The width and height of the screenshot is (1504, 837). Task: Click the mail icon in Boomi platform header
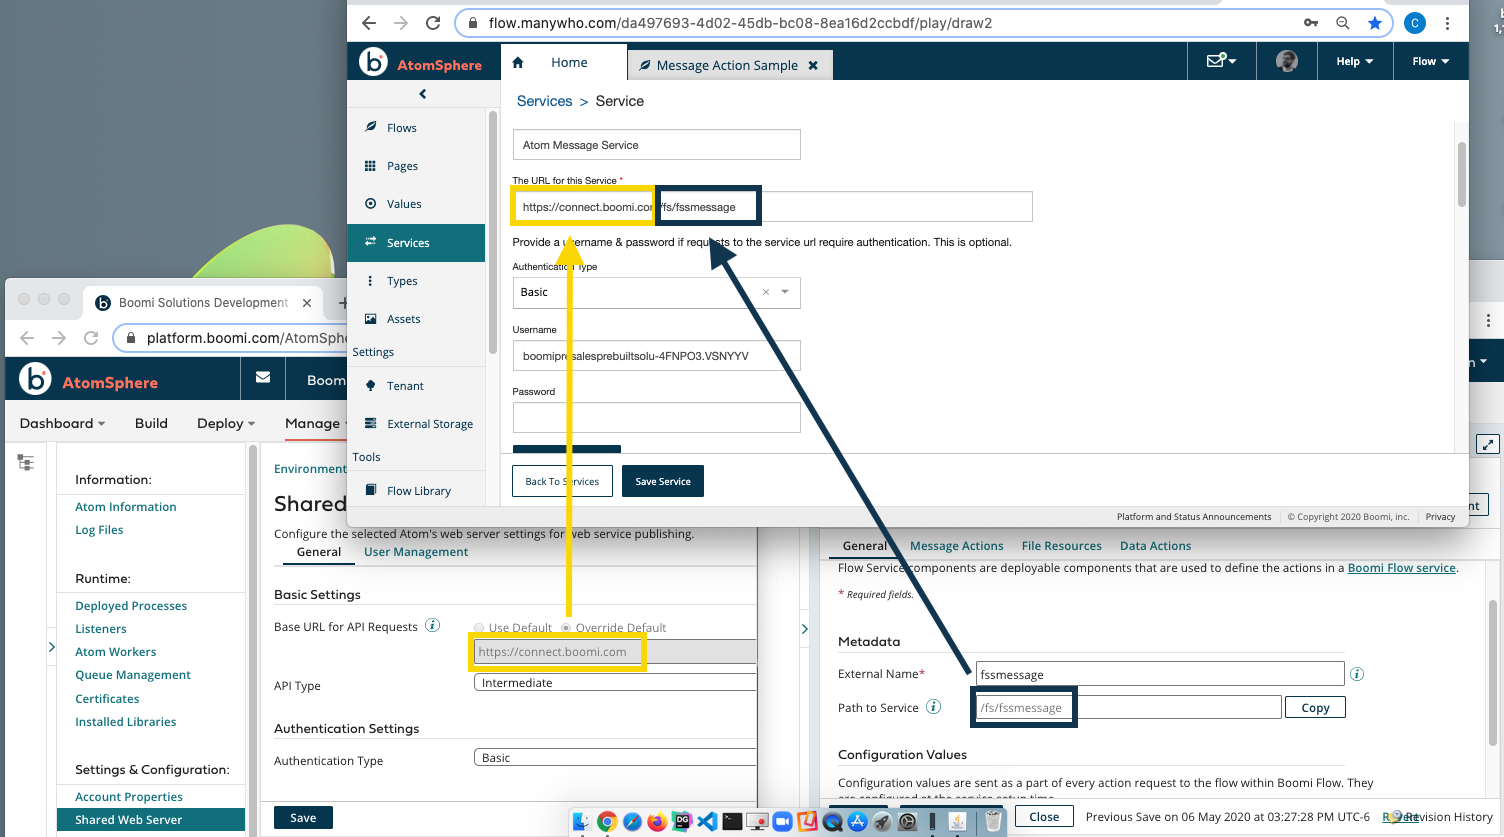pyautogui.click(x=263, y=378)
